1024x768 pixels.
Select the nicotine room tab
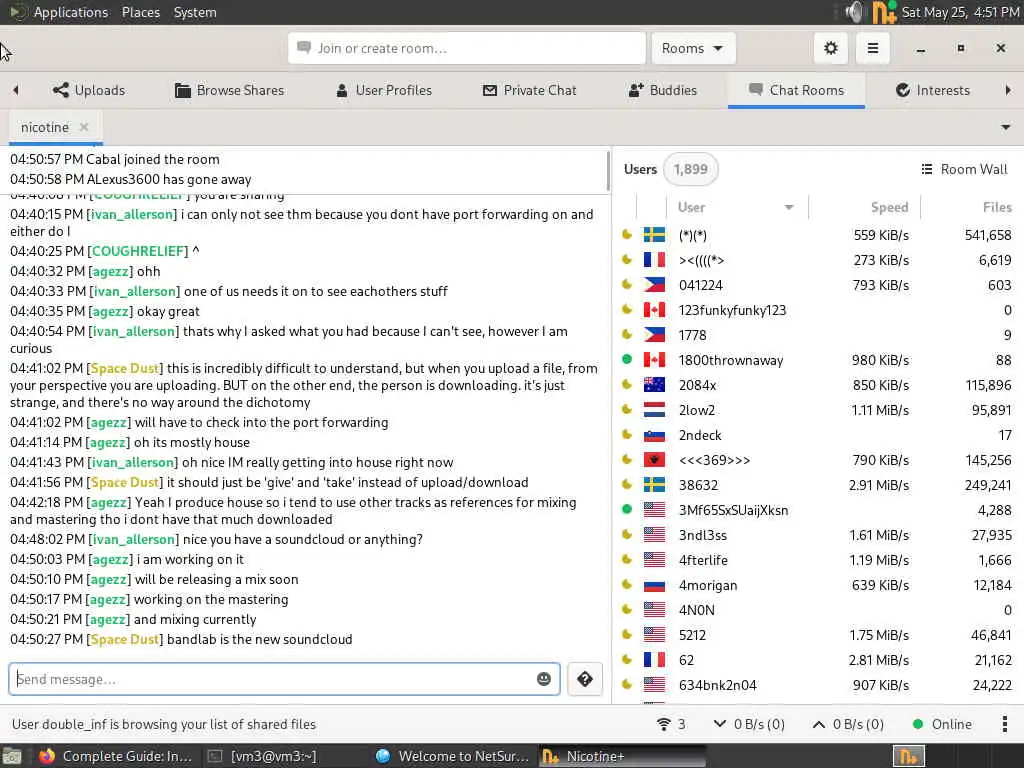45,127
